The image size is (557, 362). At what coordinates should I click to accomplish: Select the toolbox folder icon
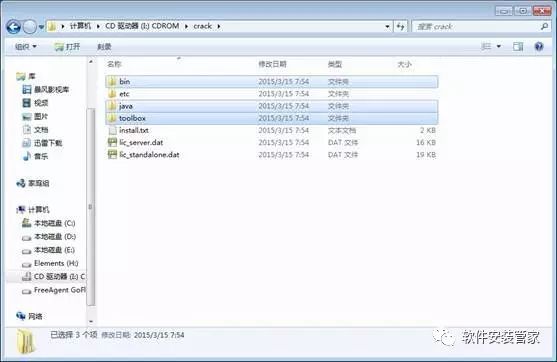(x=112, y=118)
